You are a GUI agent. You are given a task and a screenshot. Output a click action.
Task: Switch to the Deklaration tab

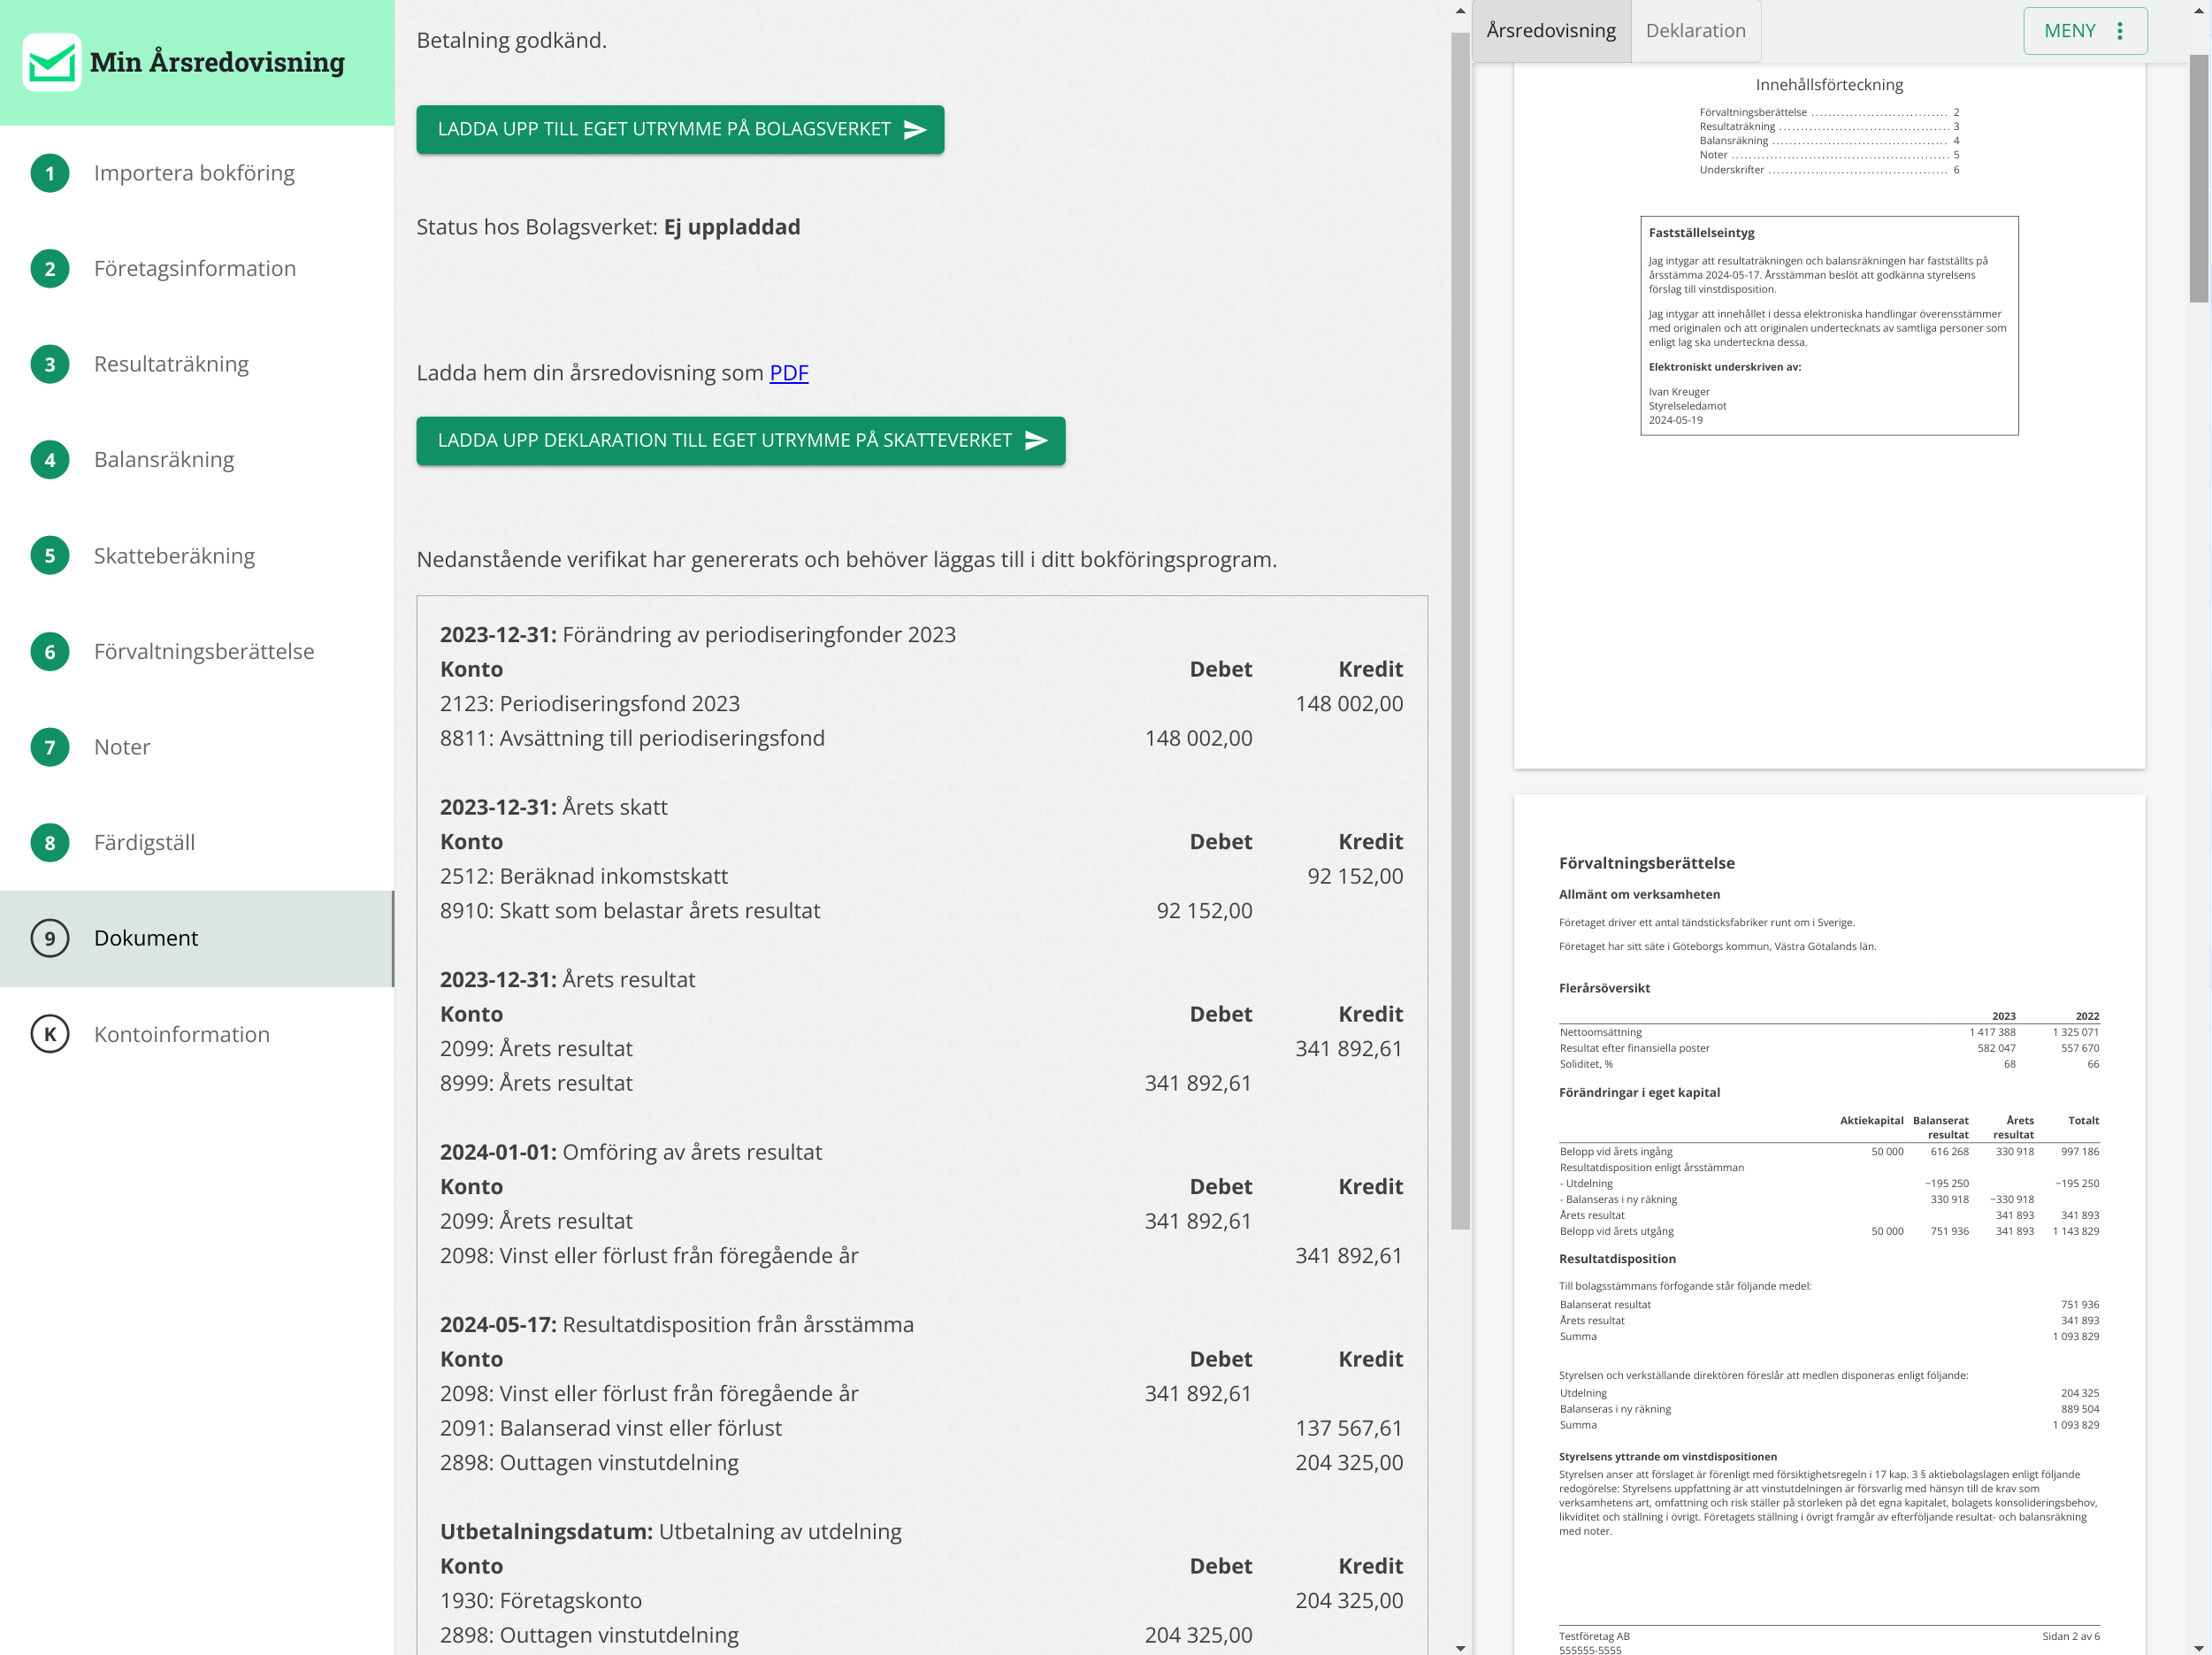[x=1695, y=31]
